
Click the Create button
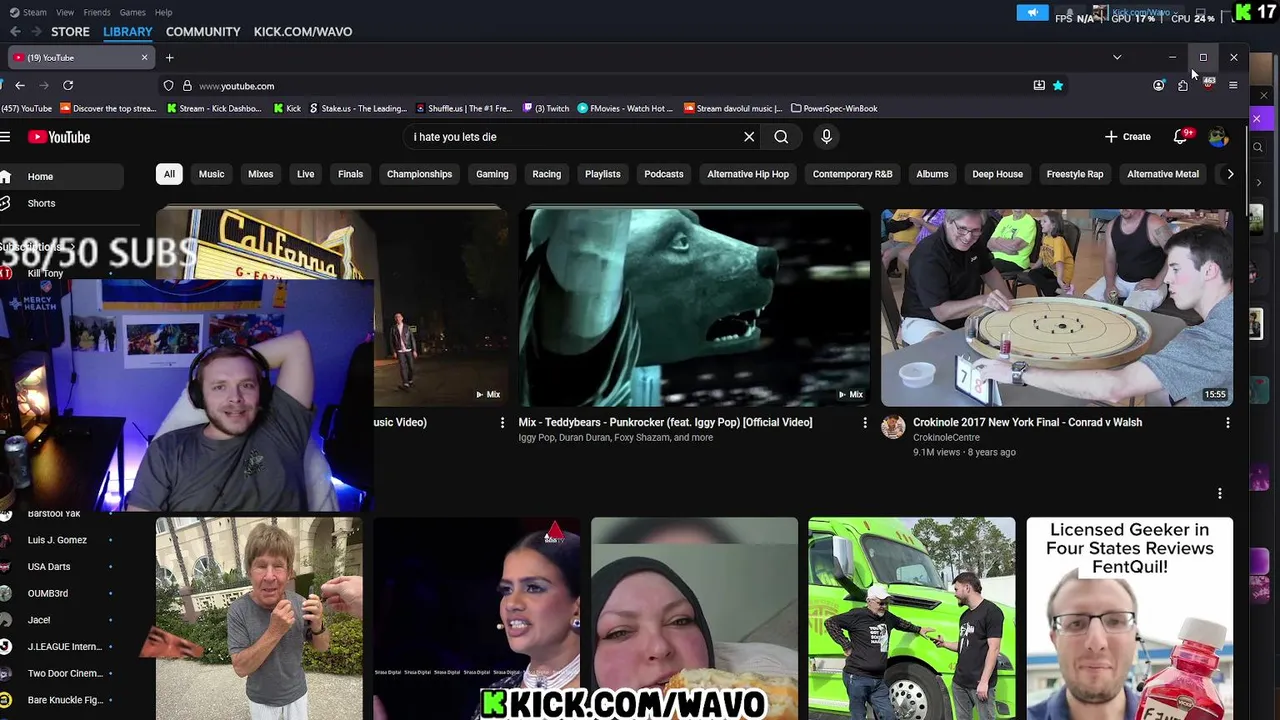[x=1128, y=137]
